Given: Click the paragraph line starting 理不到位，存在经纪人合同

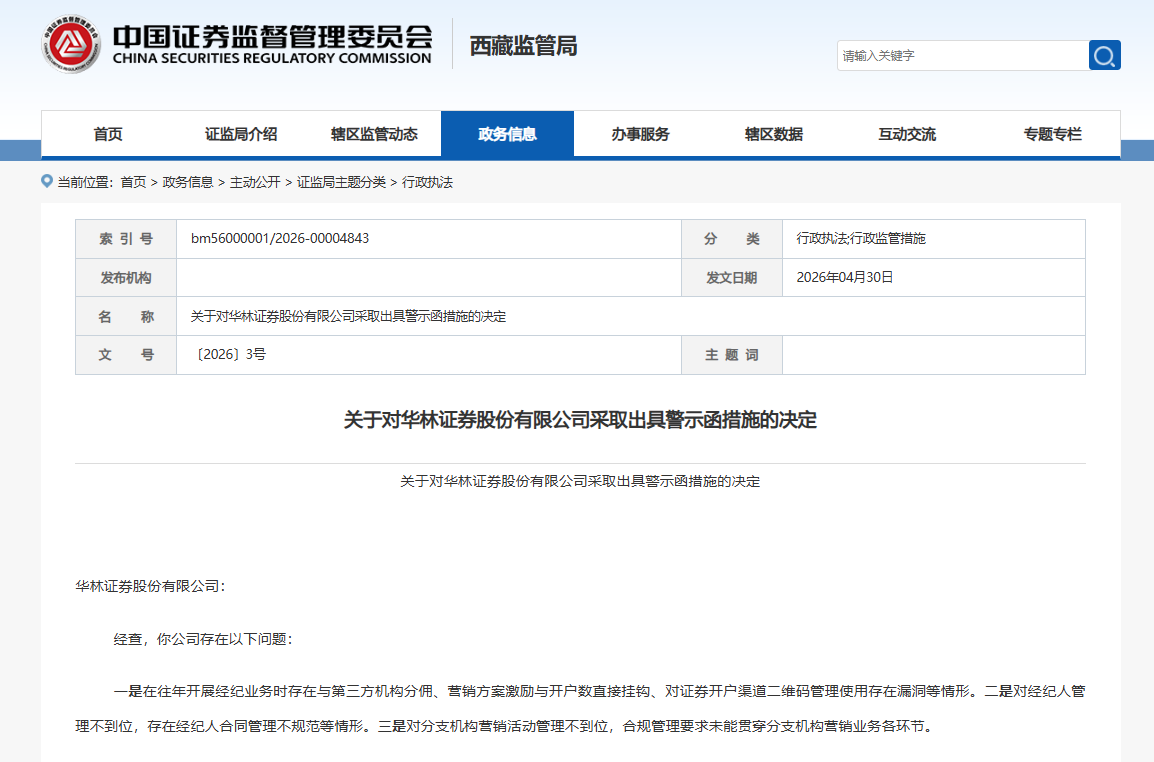Looking at the screenshot, I should click(506, 726).
